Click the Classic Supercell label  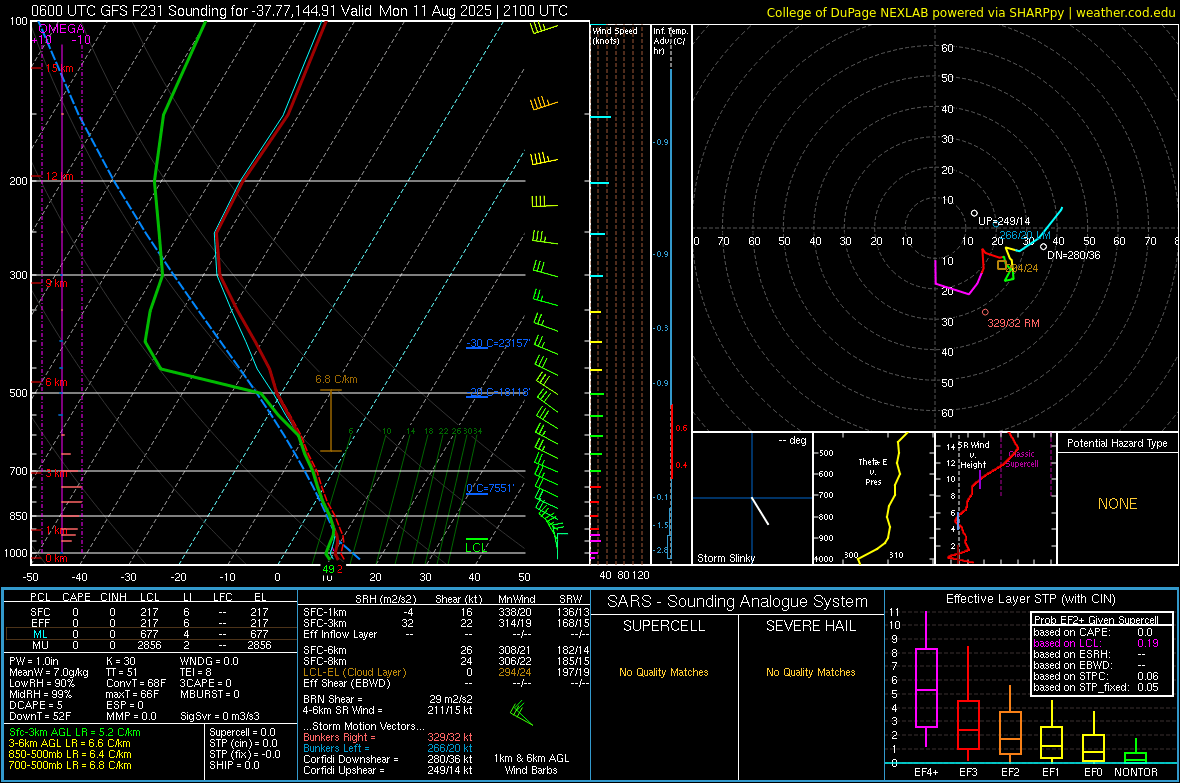(x=1022, y=459)
